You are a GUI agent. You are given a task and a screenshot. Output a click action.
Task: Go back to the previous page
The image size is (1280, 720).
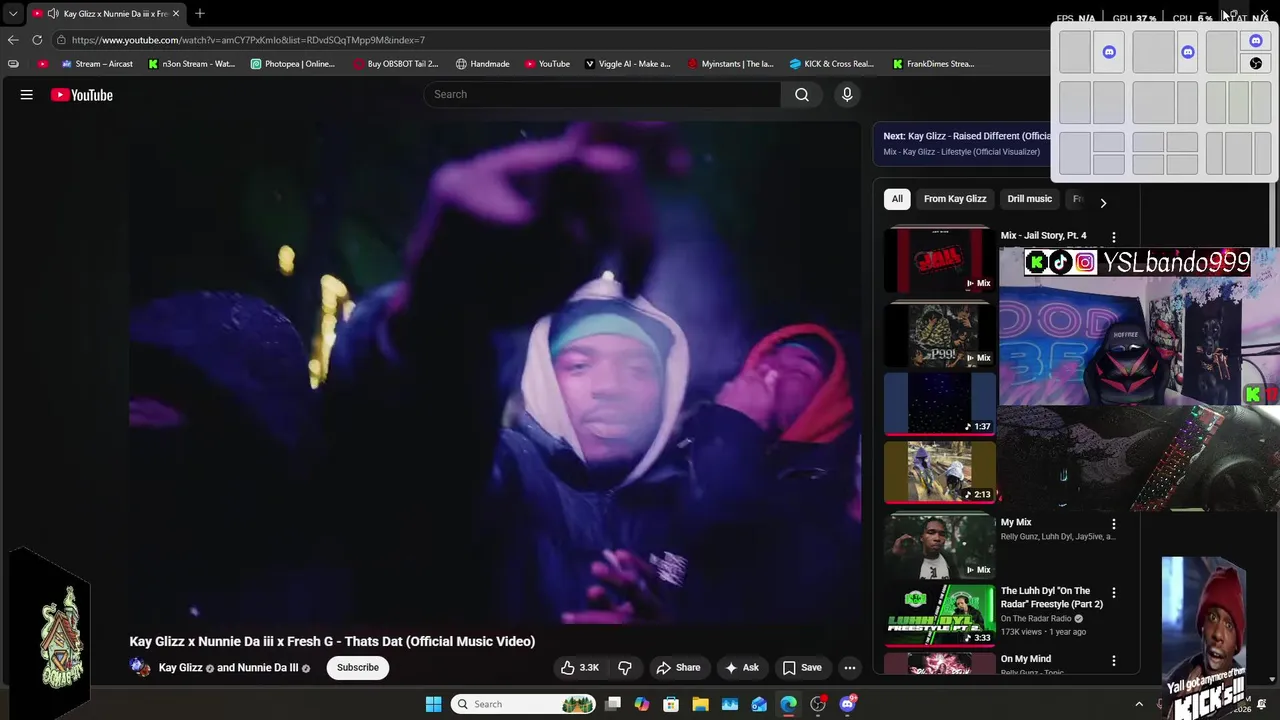coord(13,40)
